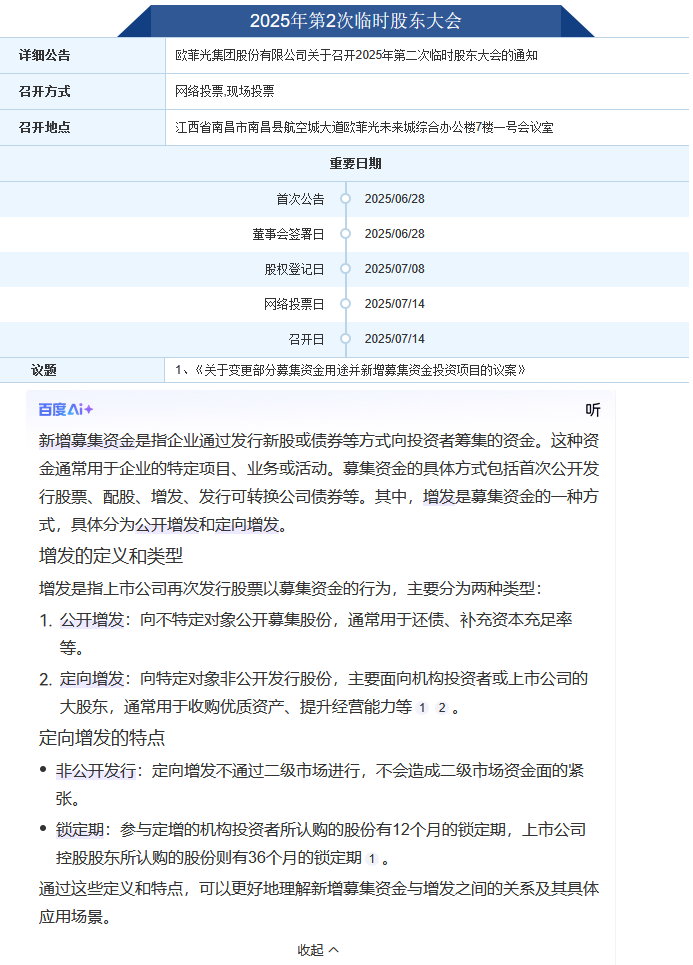
Task: Click the timeline dot beside 首次公告
Action: pyautogui.click(x=346, y=199)
